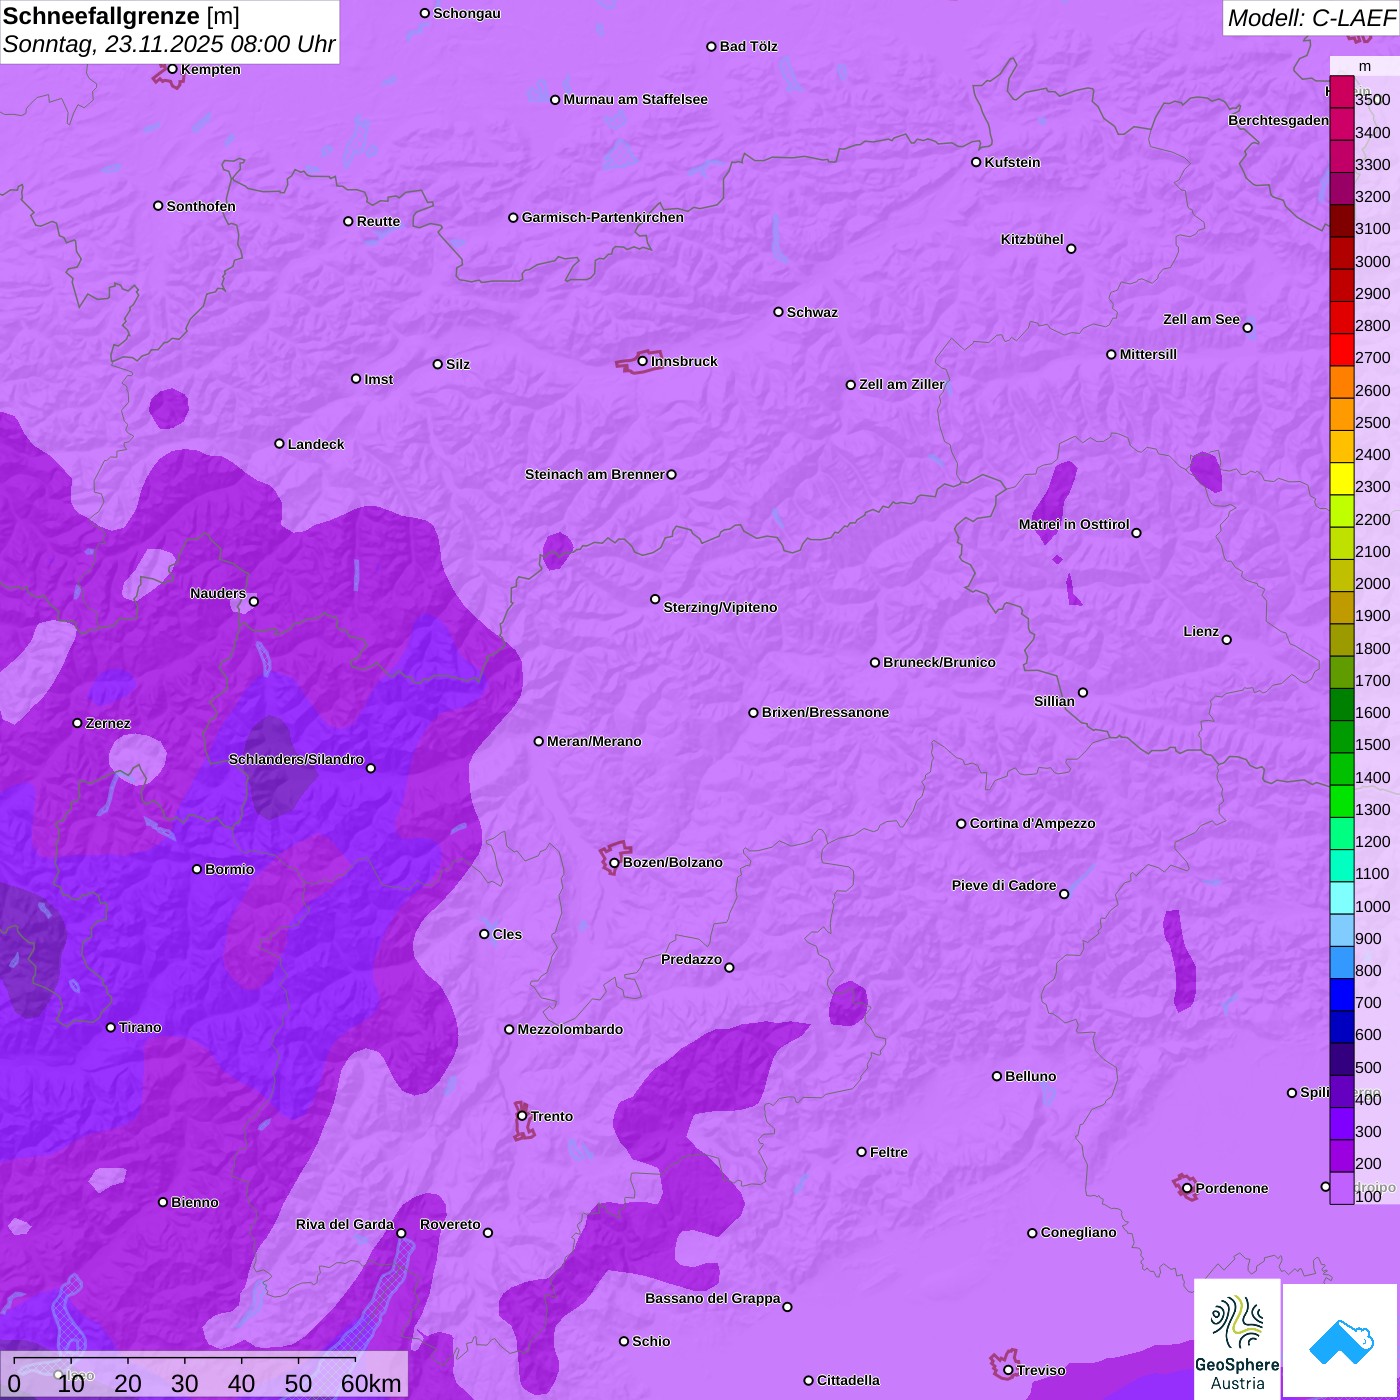1400x1400 pixels.
Task: Click the Riva del Garda label
Action: click(x=344, y=1224)
